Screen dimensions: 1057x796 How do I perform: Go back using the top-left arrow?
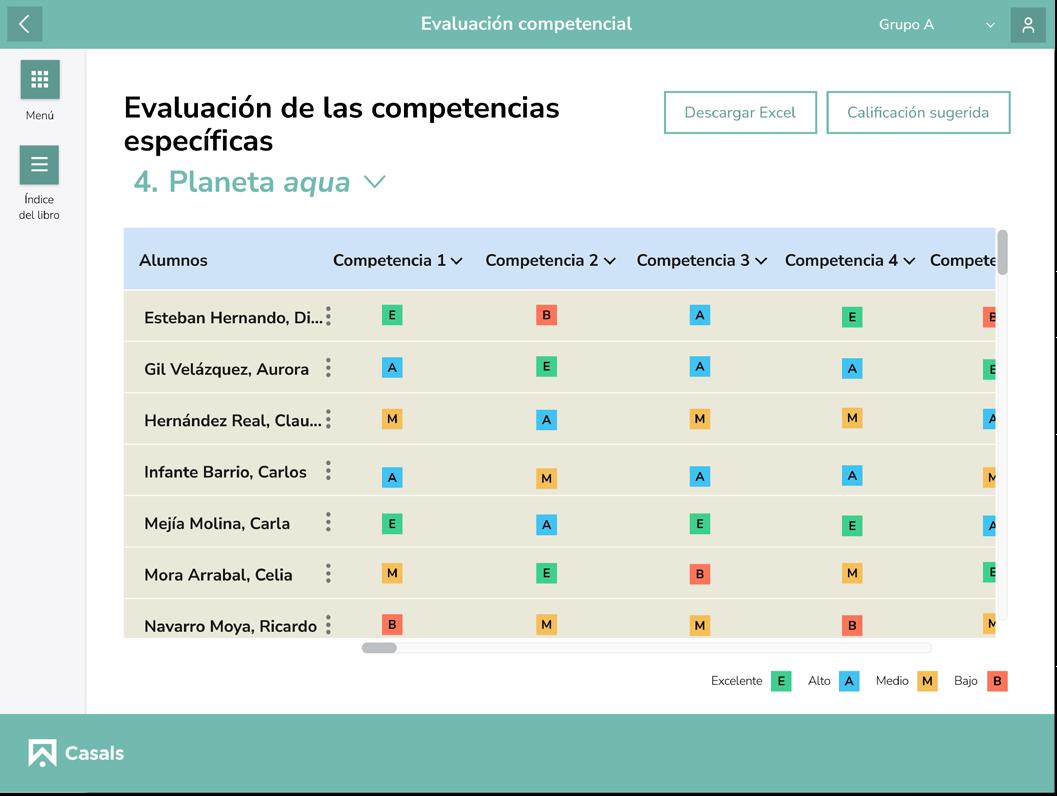coord(25,24)
